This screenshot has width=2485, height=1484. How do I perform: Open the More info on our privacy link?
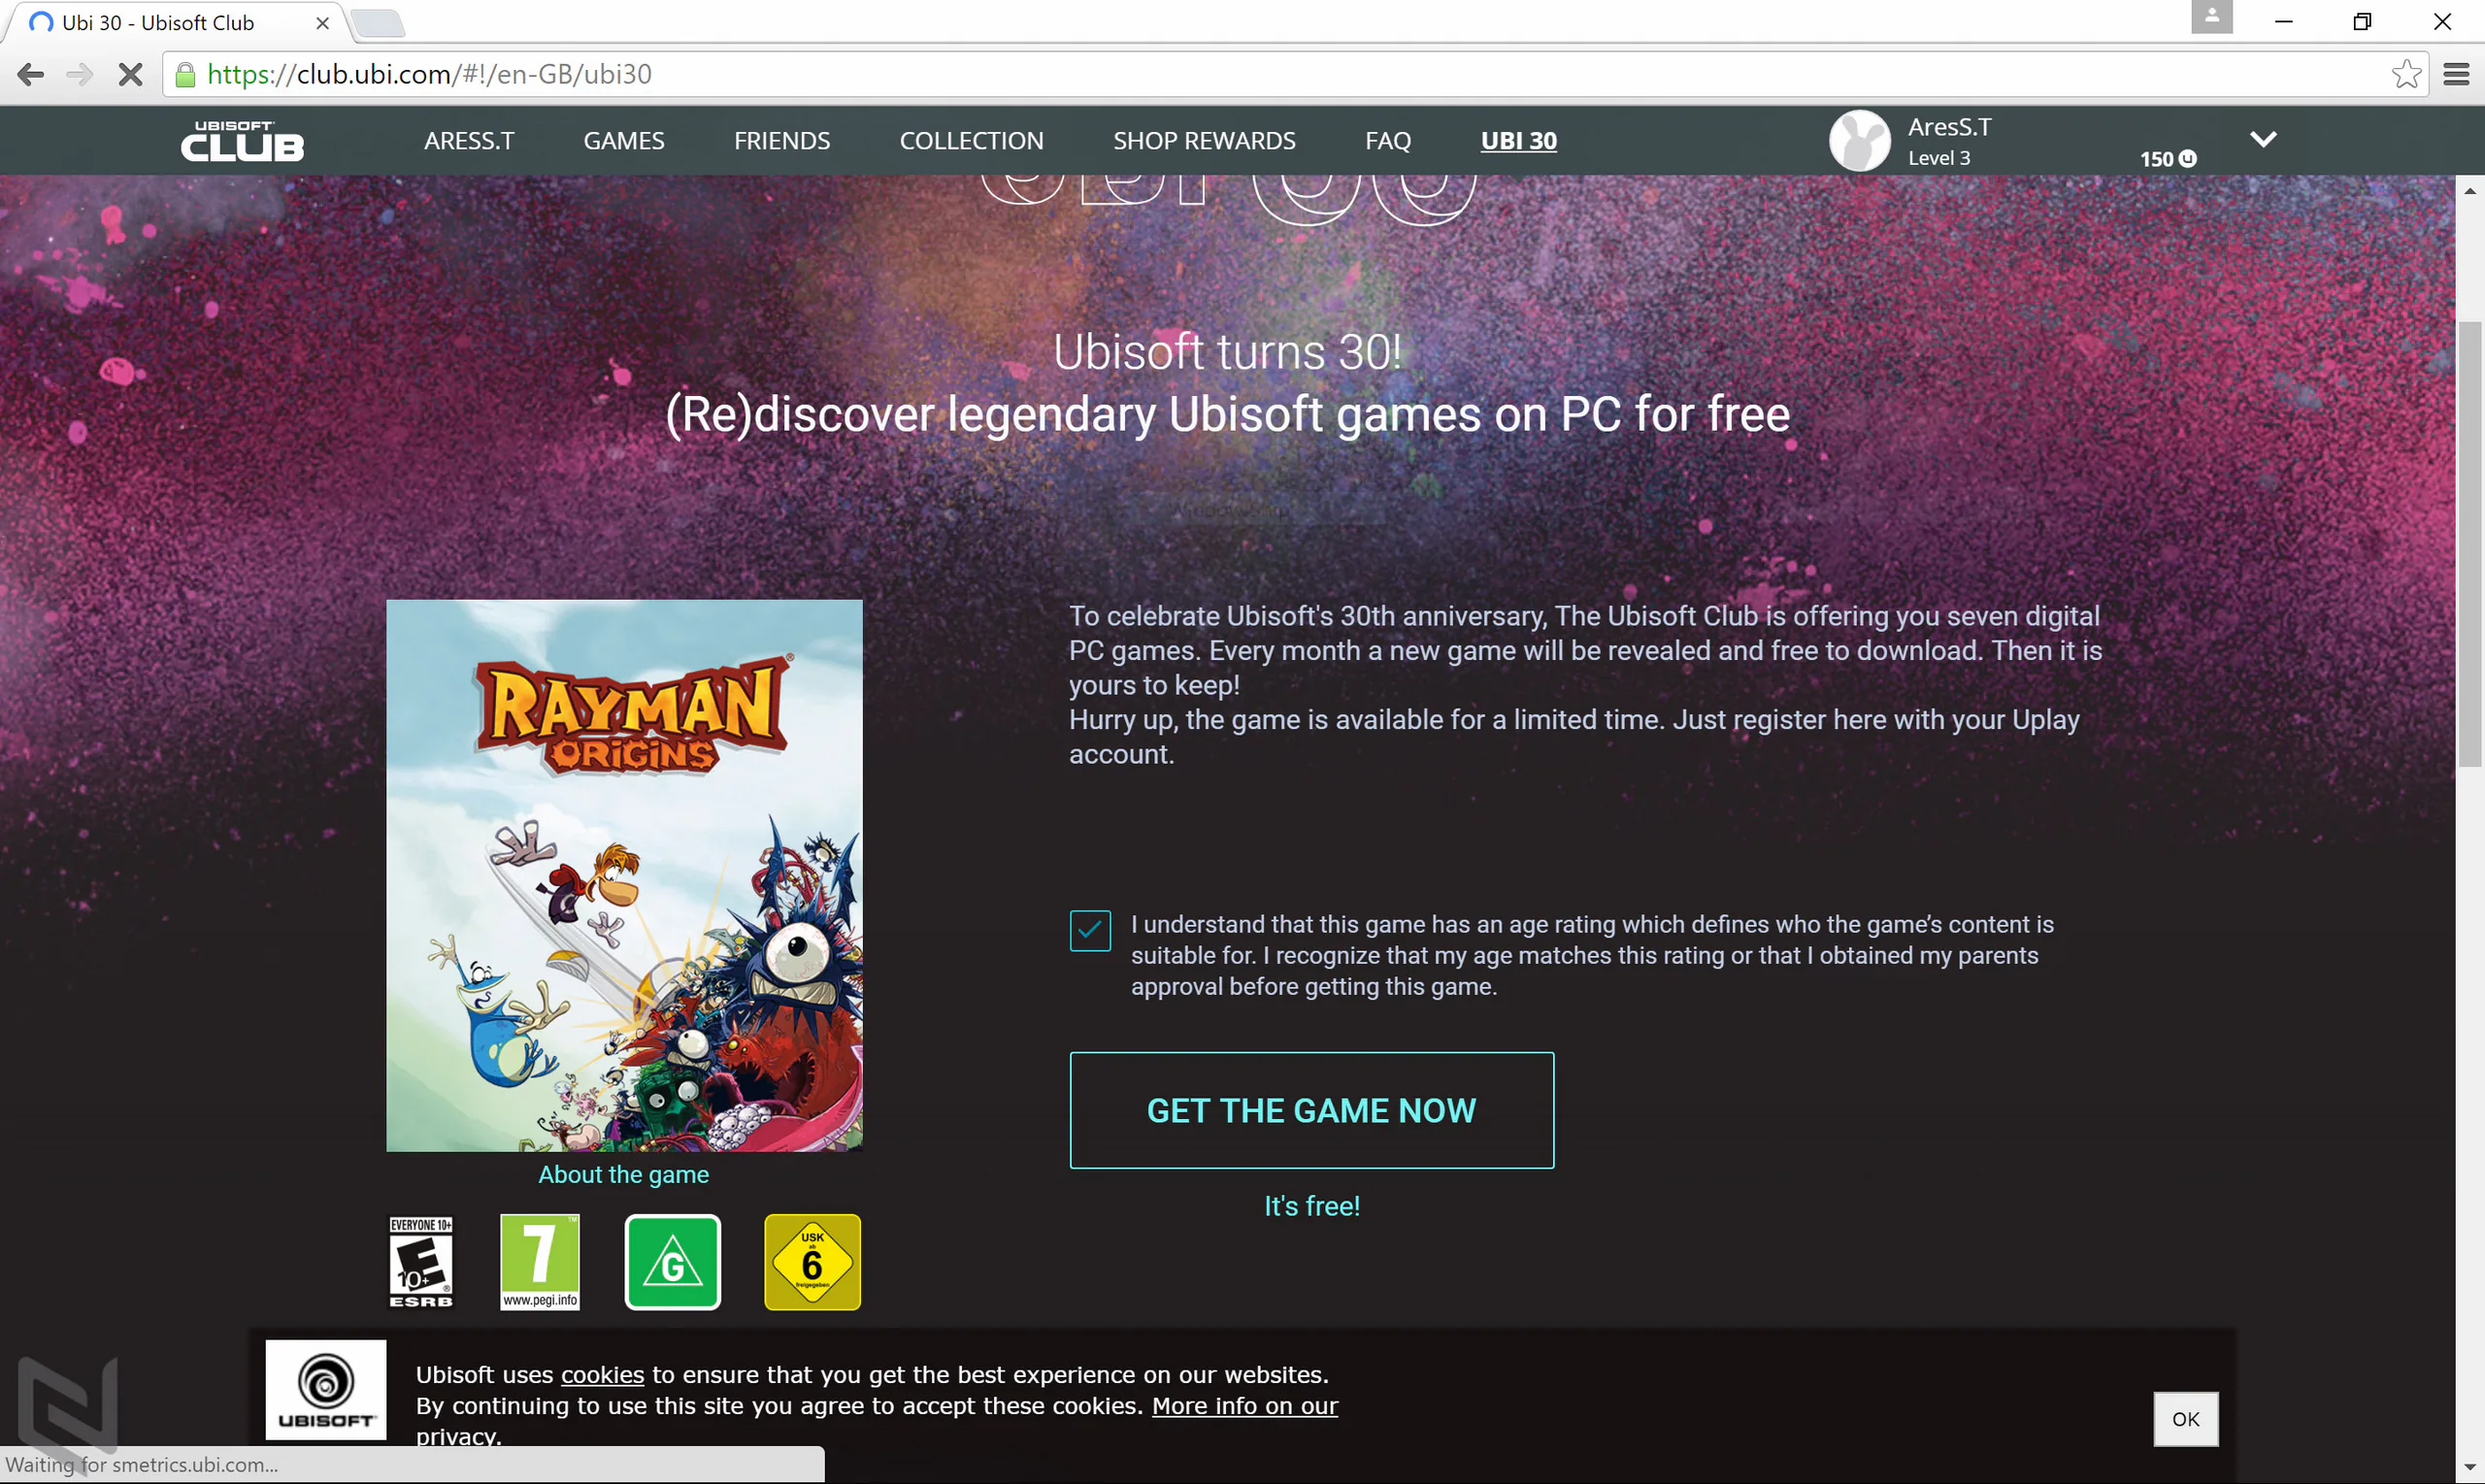click(x=1245, y=1406)
